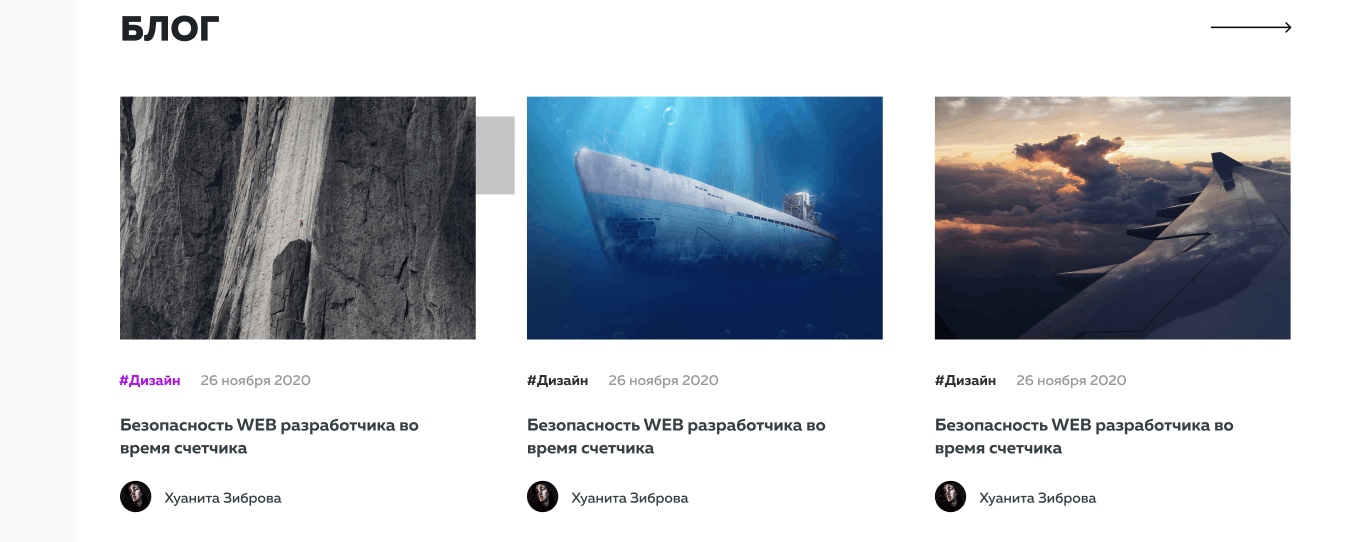Screen dimensions: 1365x542
Task: Open the airplane post title link
Action: (x=1084, y=436)
